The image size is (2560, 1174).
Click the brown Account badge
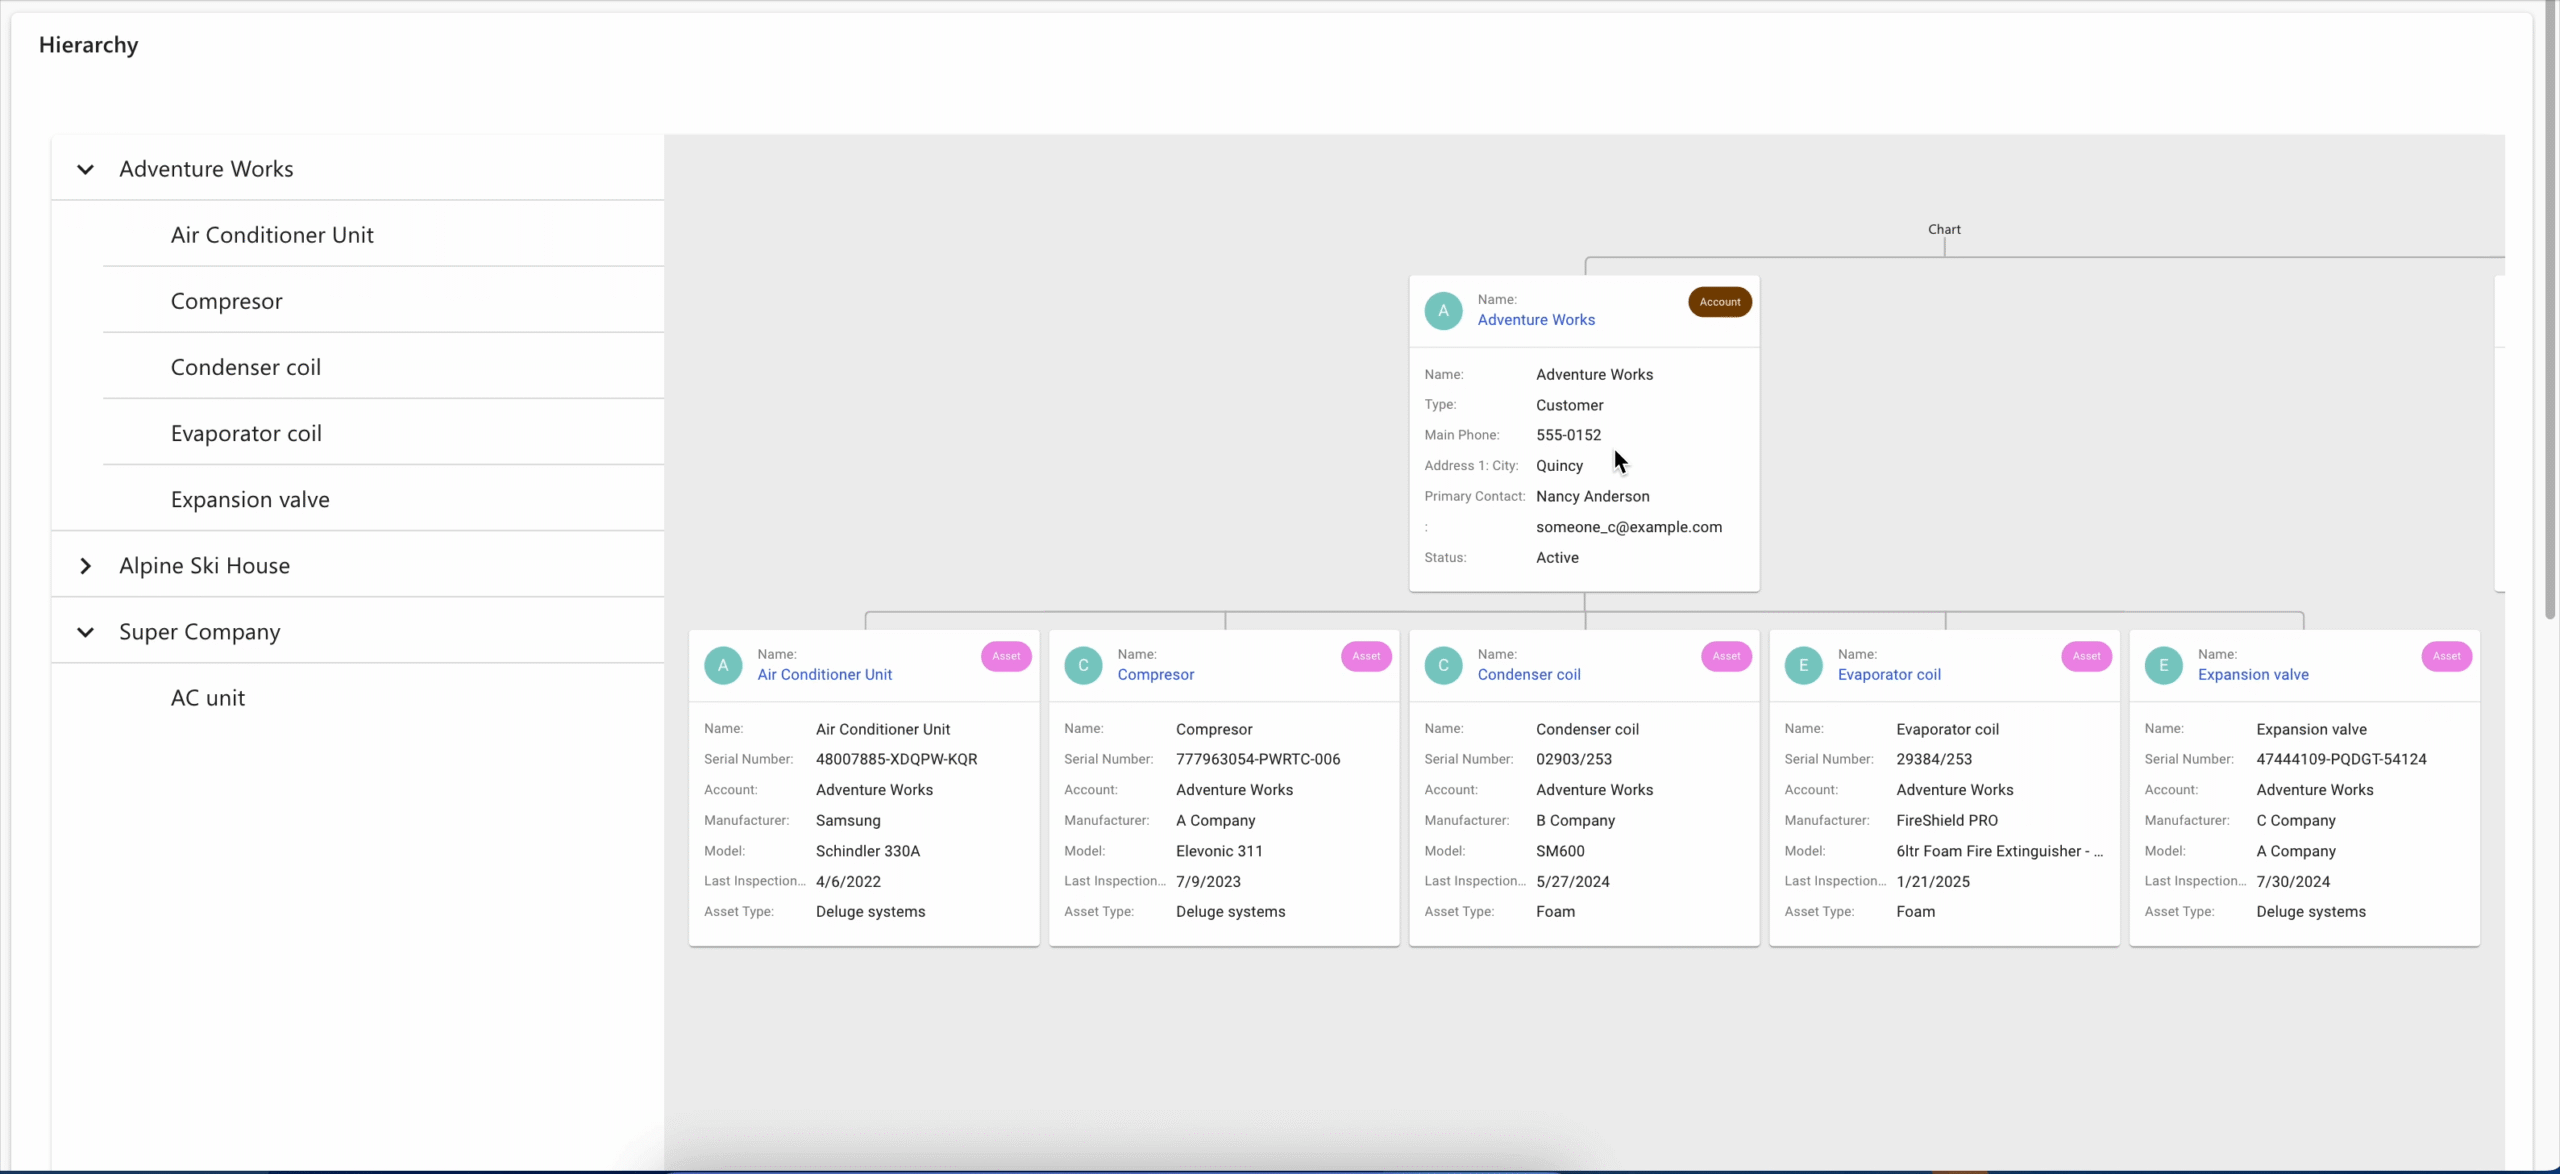tap(1720, 302)
